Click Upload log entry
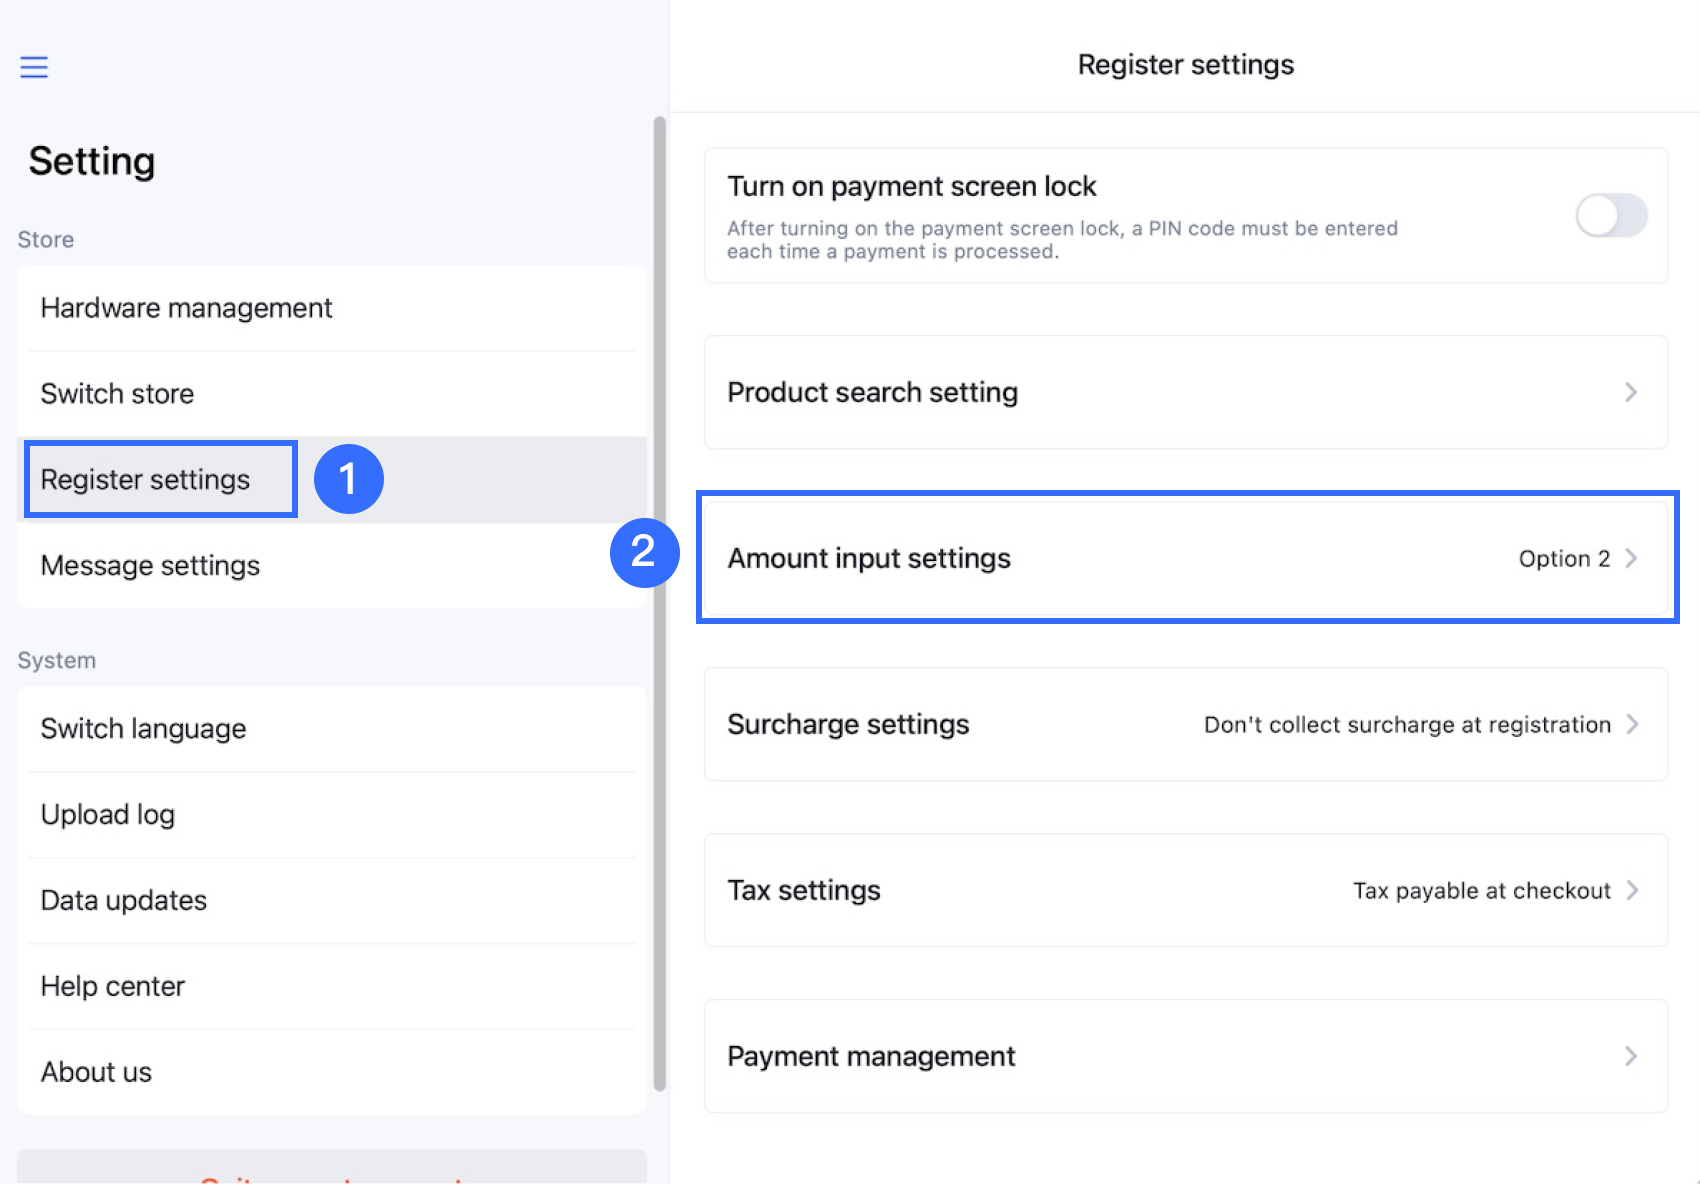1700x1184 pixels. [108, 815]
